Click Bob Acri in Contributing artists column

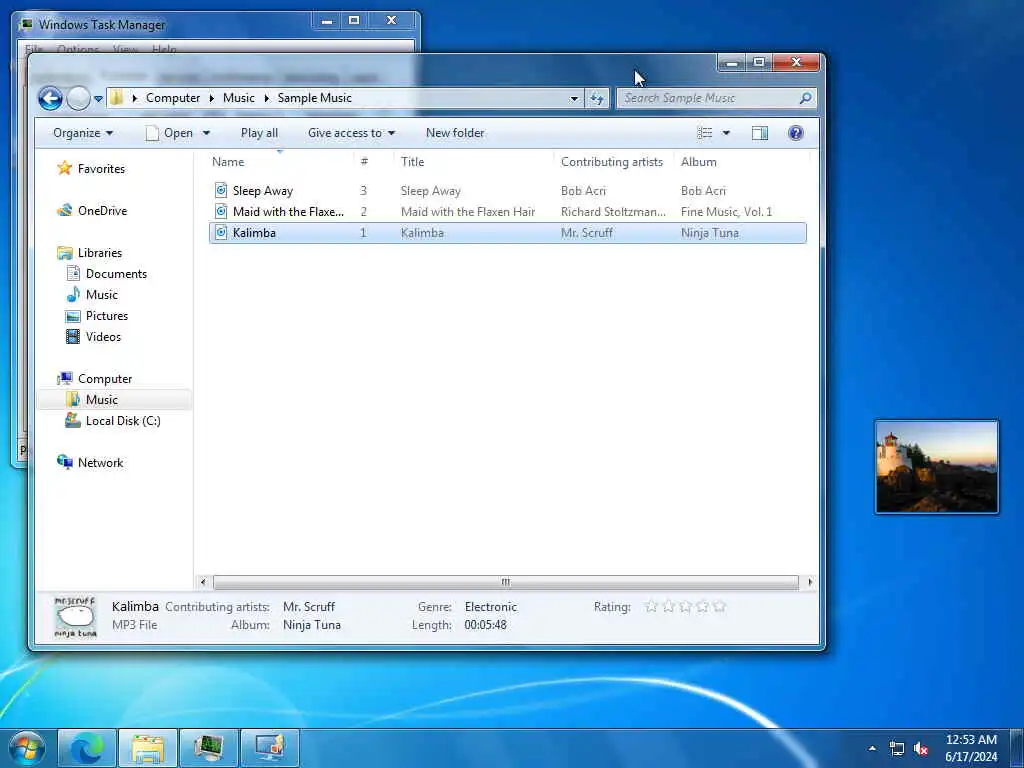(x=583, y=191)
